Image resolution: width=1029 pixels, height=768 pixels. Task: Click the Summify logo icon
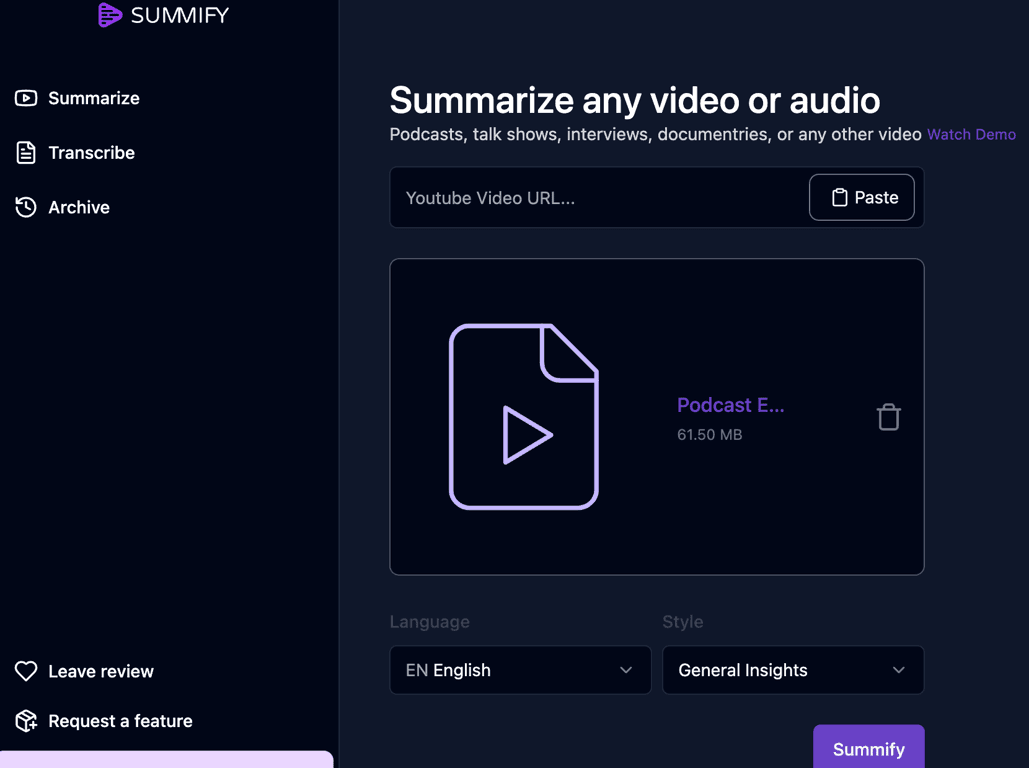click(x=110, y=15)
